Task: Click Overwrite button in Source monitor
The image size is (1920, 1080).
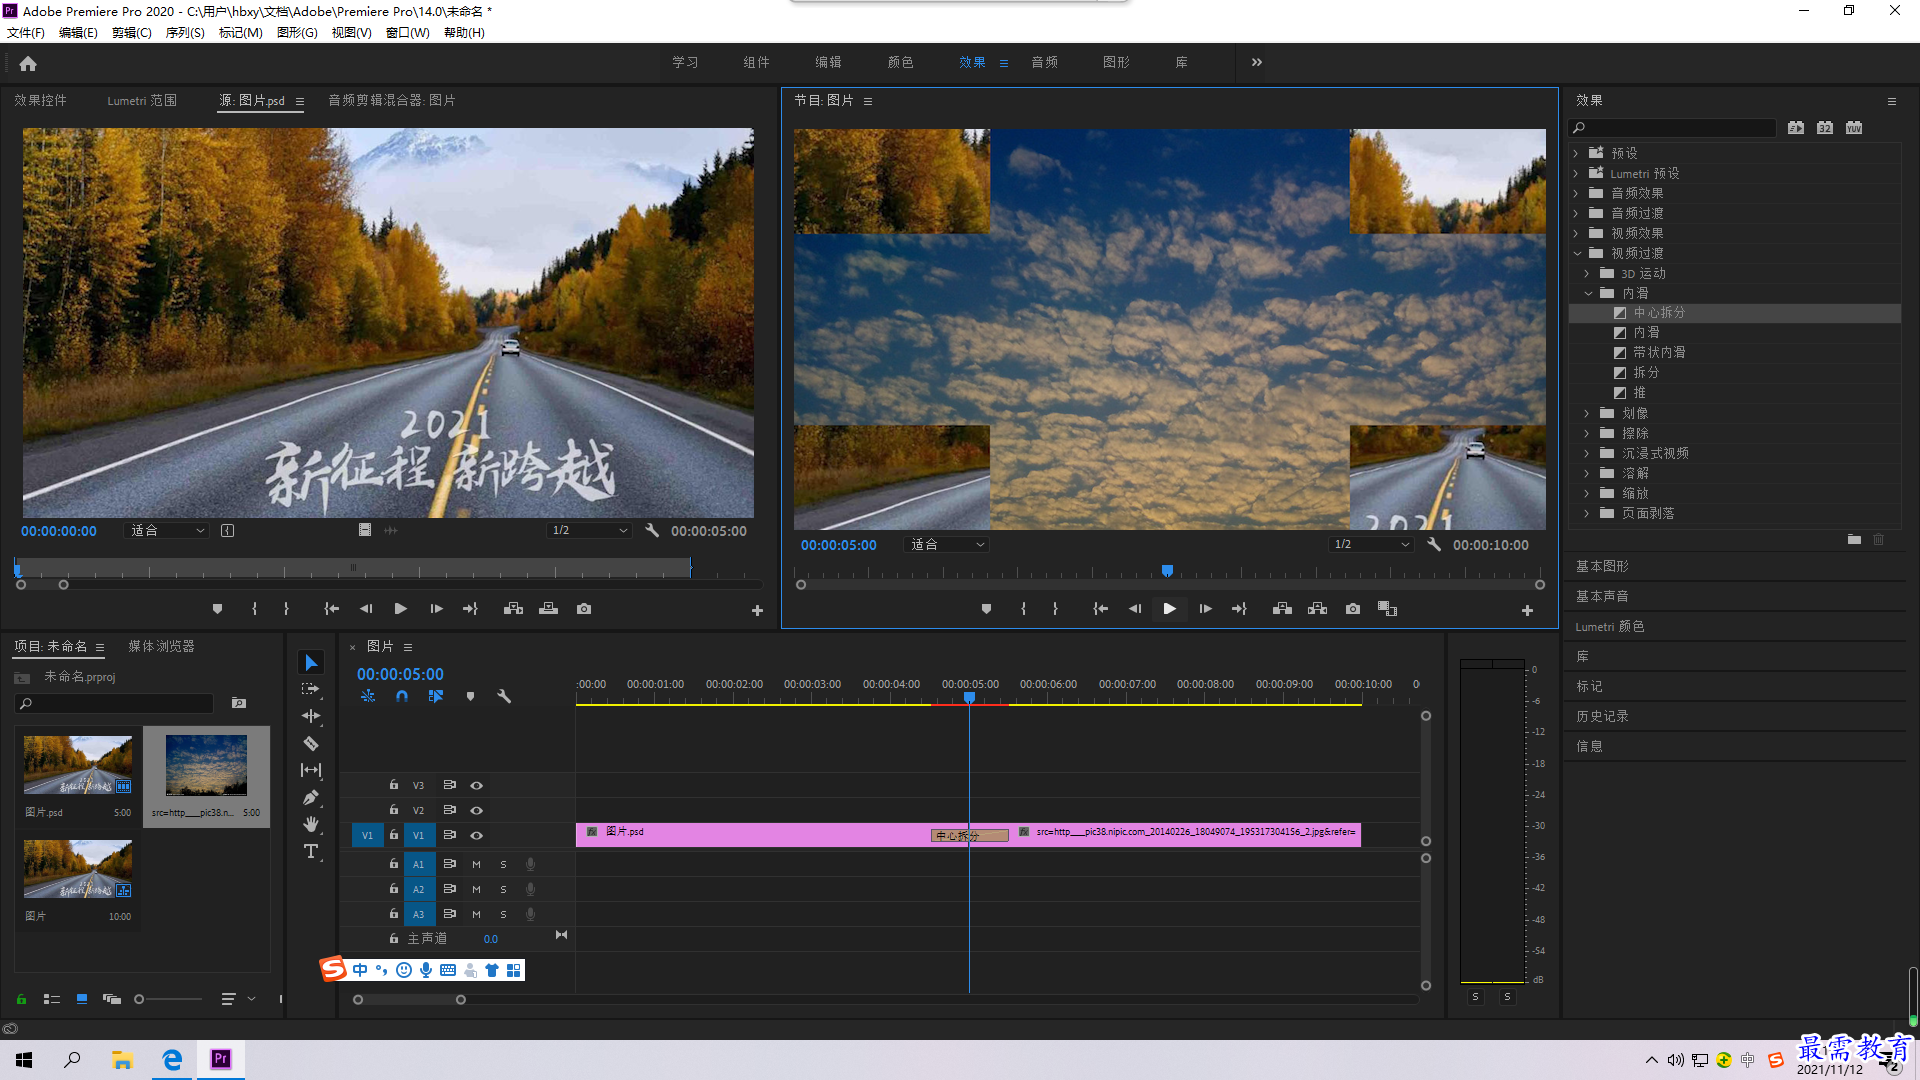Action: click(548, 608)
